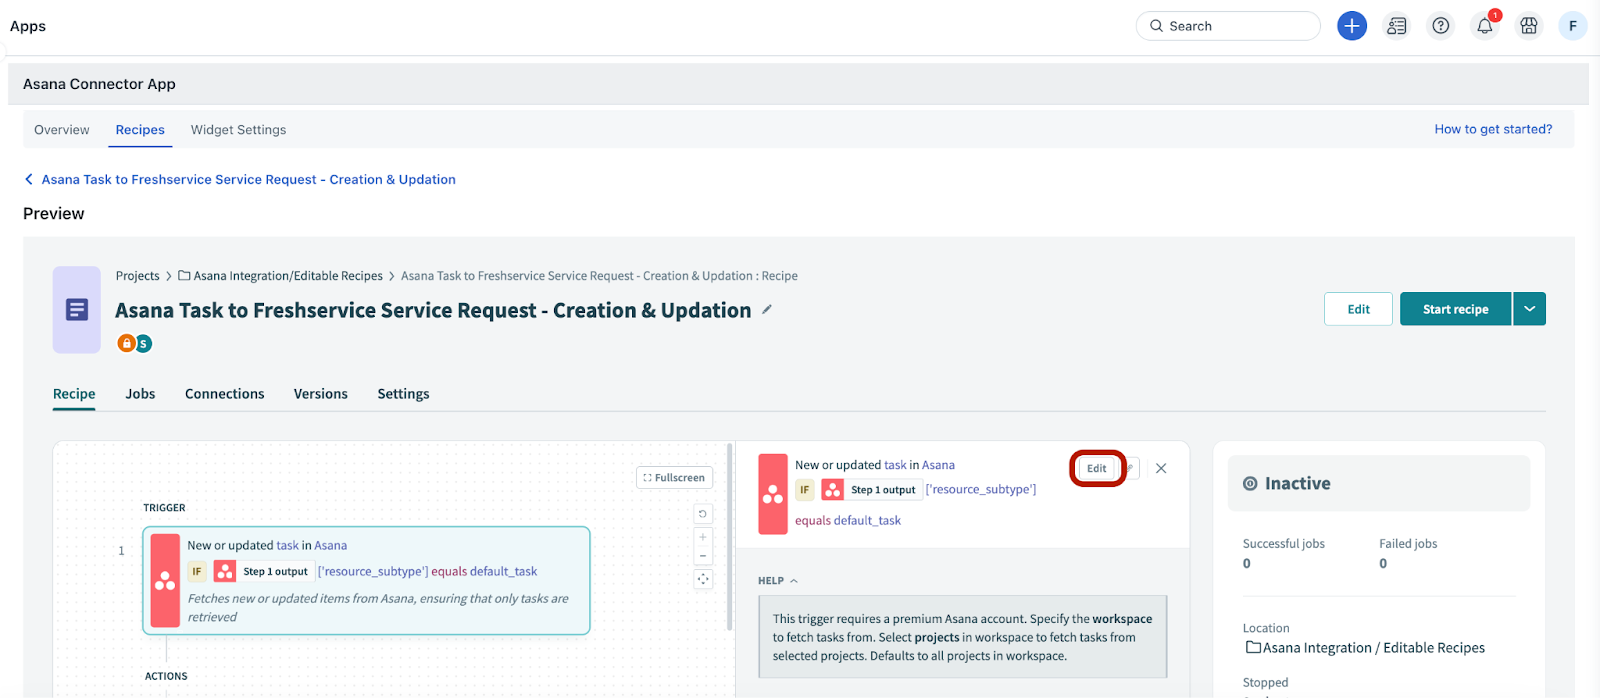Close the trigger detail panel
Screen dimensions: 1600x698
[x=1161, y=468]
